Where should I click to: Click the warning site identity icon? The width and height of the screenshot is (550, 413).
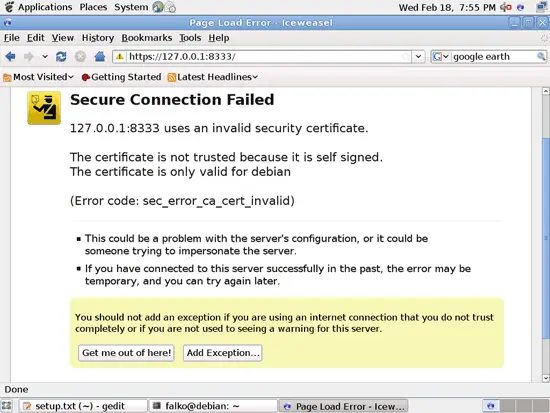[x=120, y=56]
